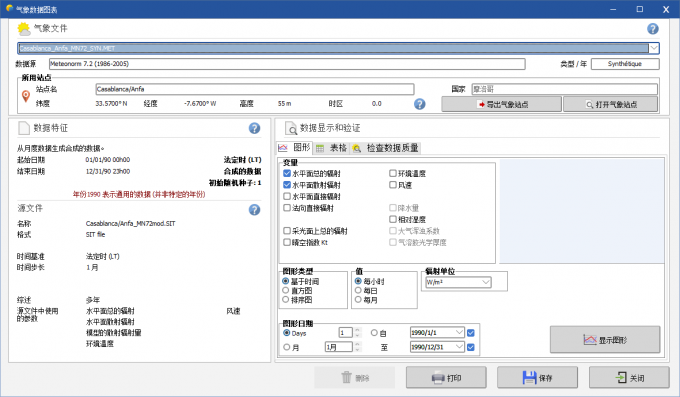
Task: Check 晴空指数 Kt
Action: (x=287, y=243)
